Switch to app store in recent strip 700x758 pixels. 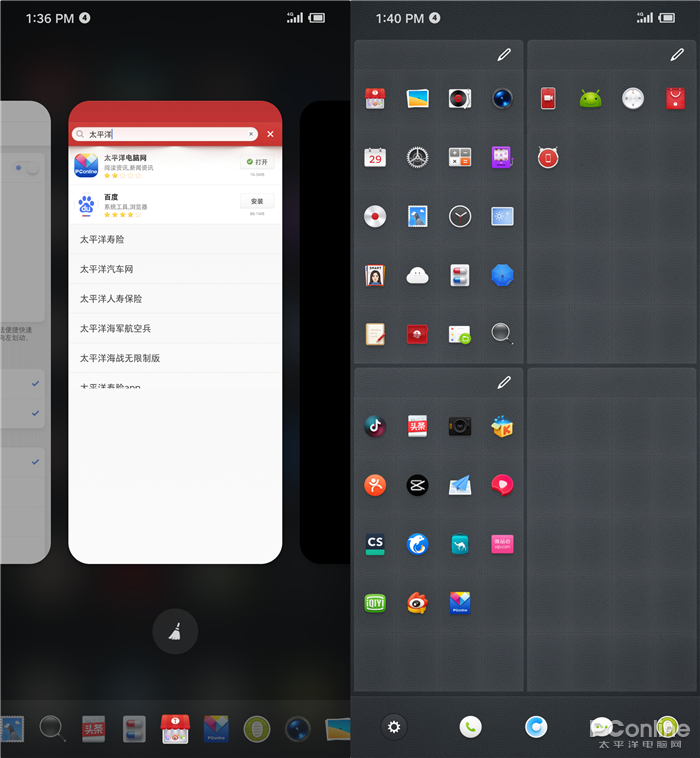click(x=175, y=729)
